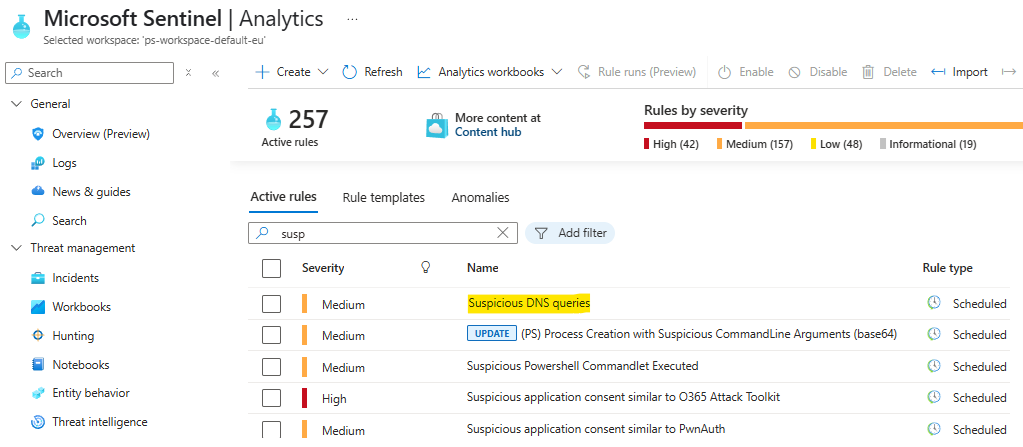Image resolution: width=1023 pixels, height=447 pixels.
Task: Sort by Rule type column header
Action: point(947,268)
